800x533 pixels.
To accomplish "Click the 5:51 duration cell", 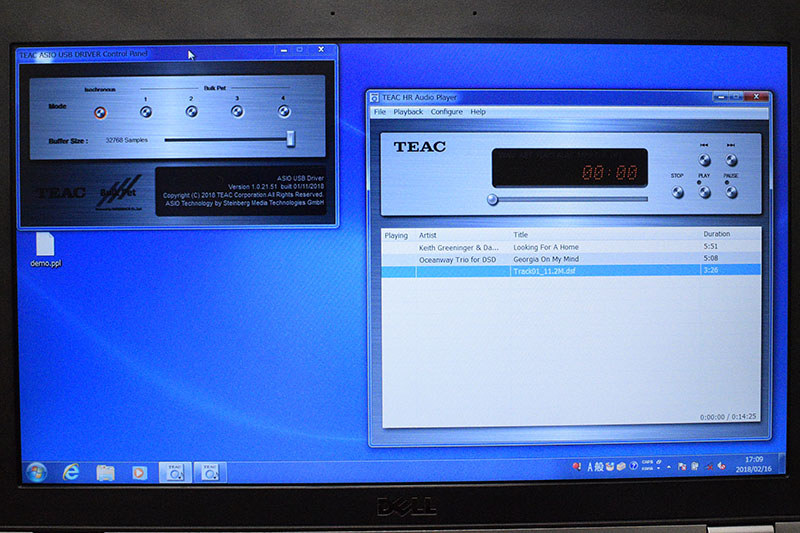I will pos(711,246).
